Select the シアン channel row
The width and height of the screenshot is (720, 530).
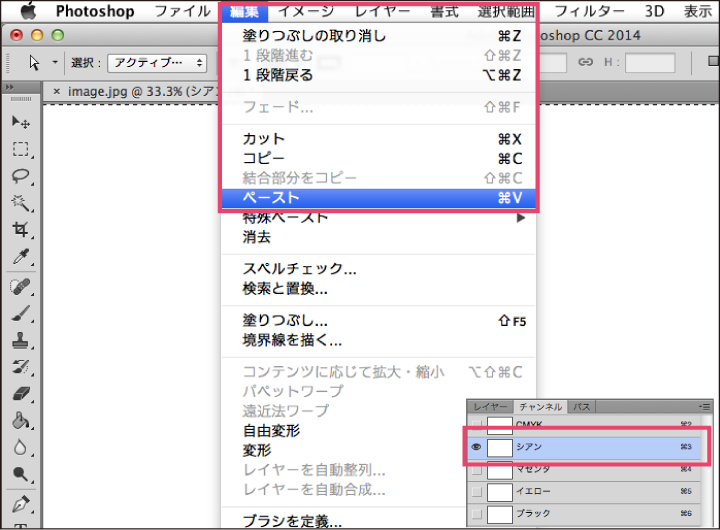tap(584, 447)
